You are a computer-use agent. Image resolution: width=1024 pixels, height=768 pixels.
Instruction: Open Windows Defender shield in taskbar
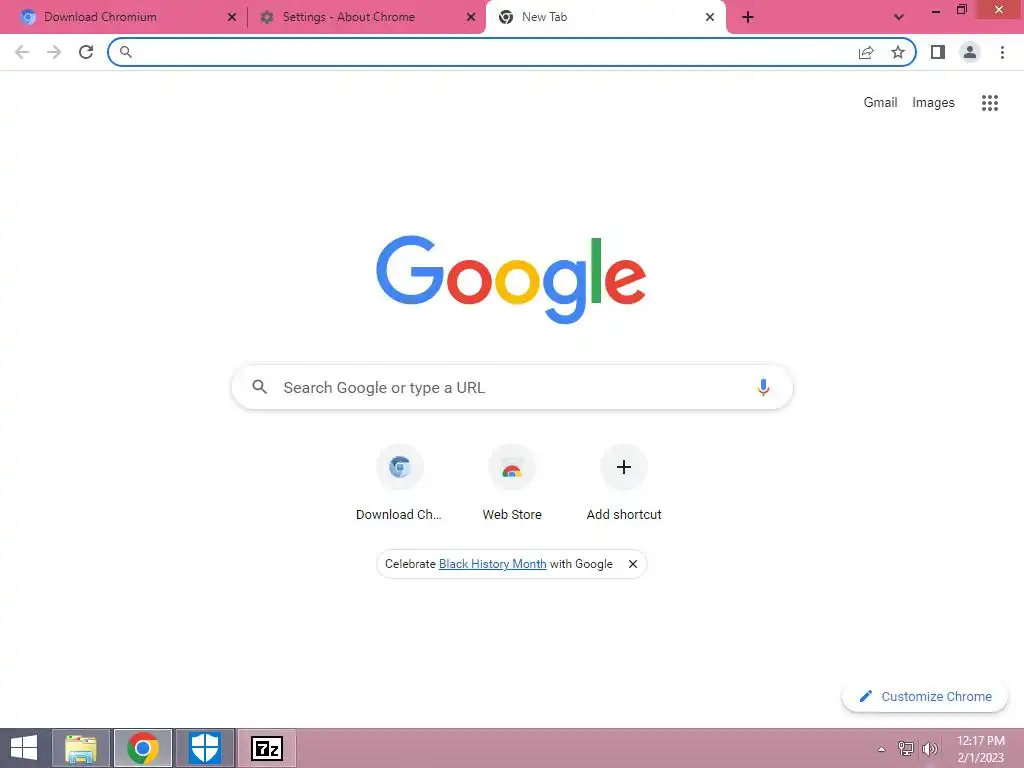tap(204, 748)
